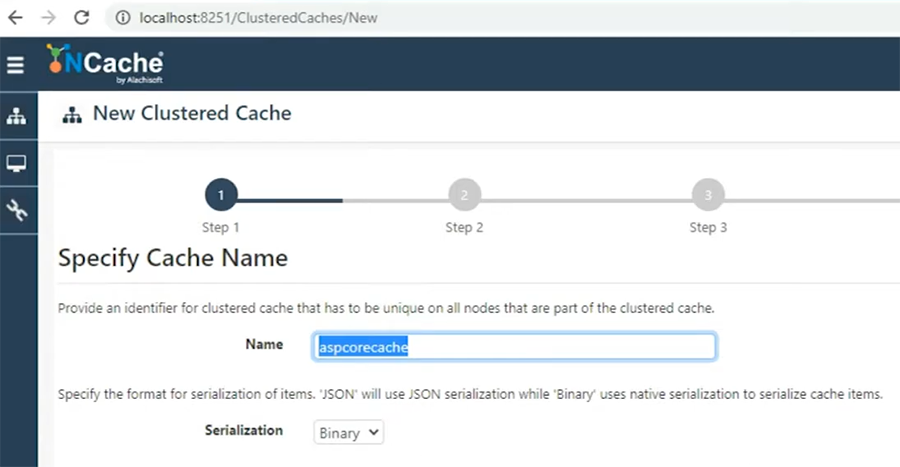Reload the page with the refresh icon
Image resolution: width=900 pixels, height=467 pixels.
[x=82, y=18]
